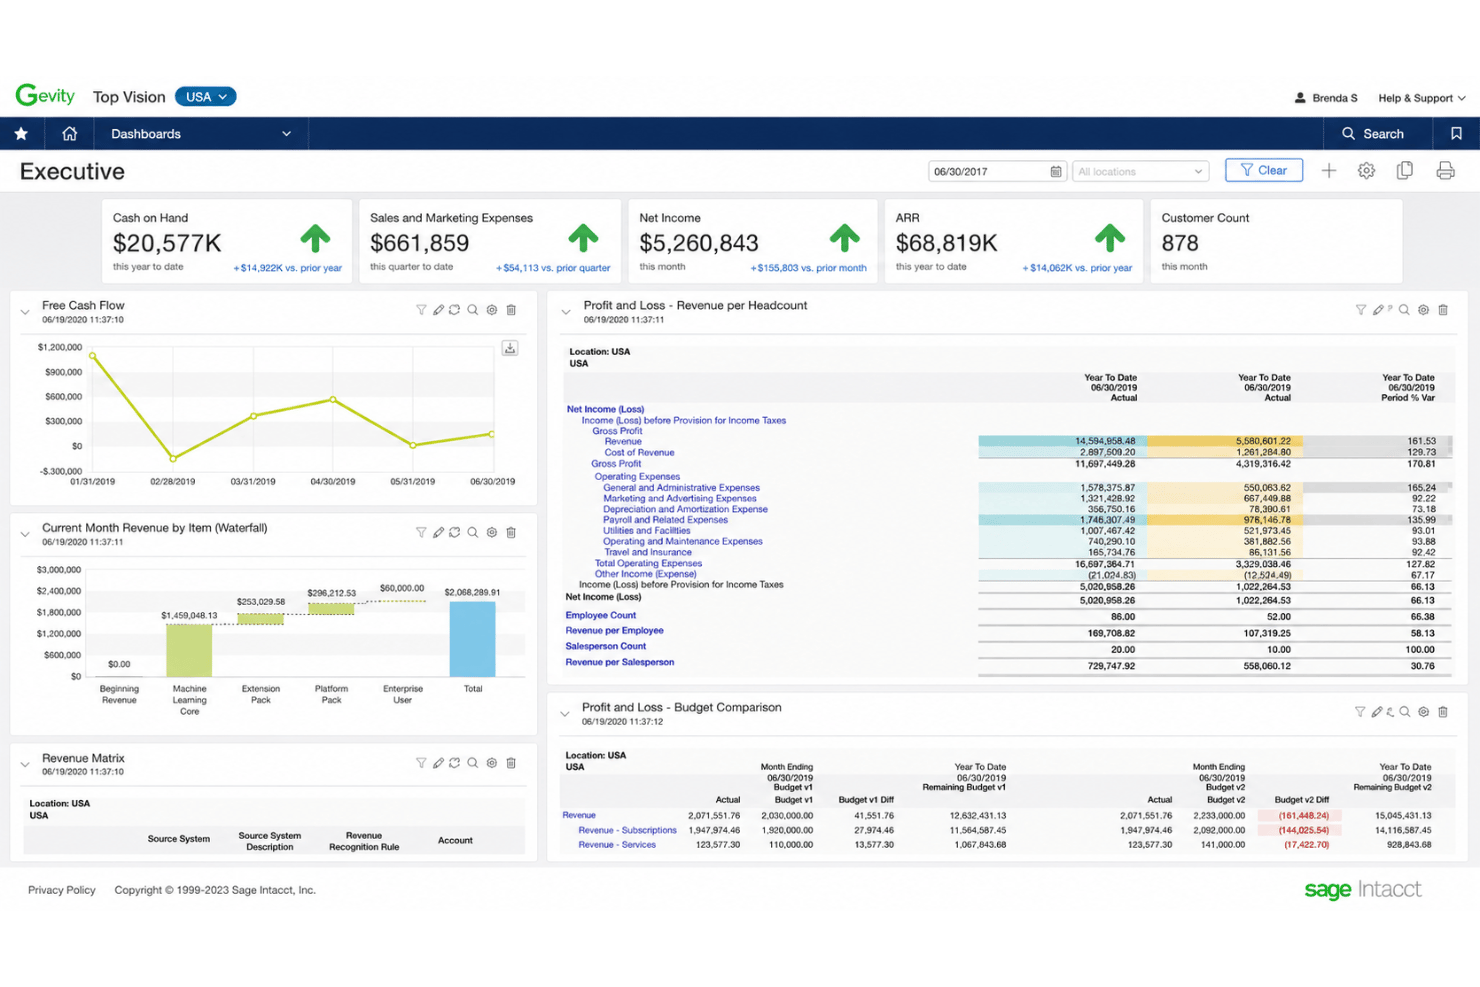Download the Free Cash Flow chart
This screenshot has height=987, width=1480.
click(510, 348)
